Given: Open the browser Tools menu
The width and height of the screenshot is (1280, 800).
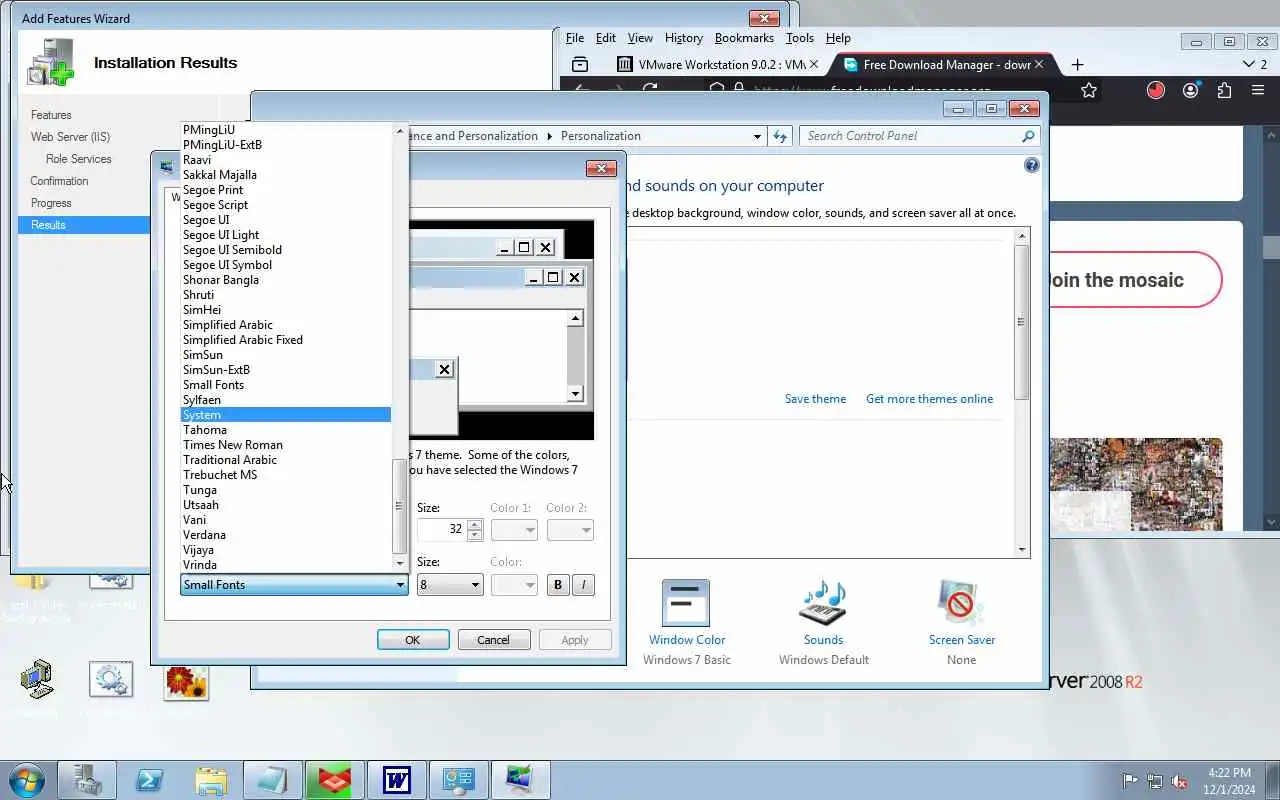Looking at the screenshot, I should pos(800,38).
